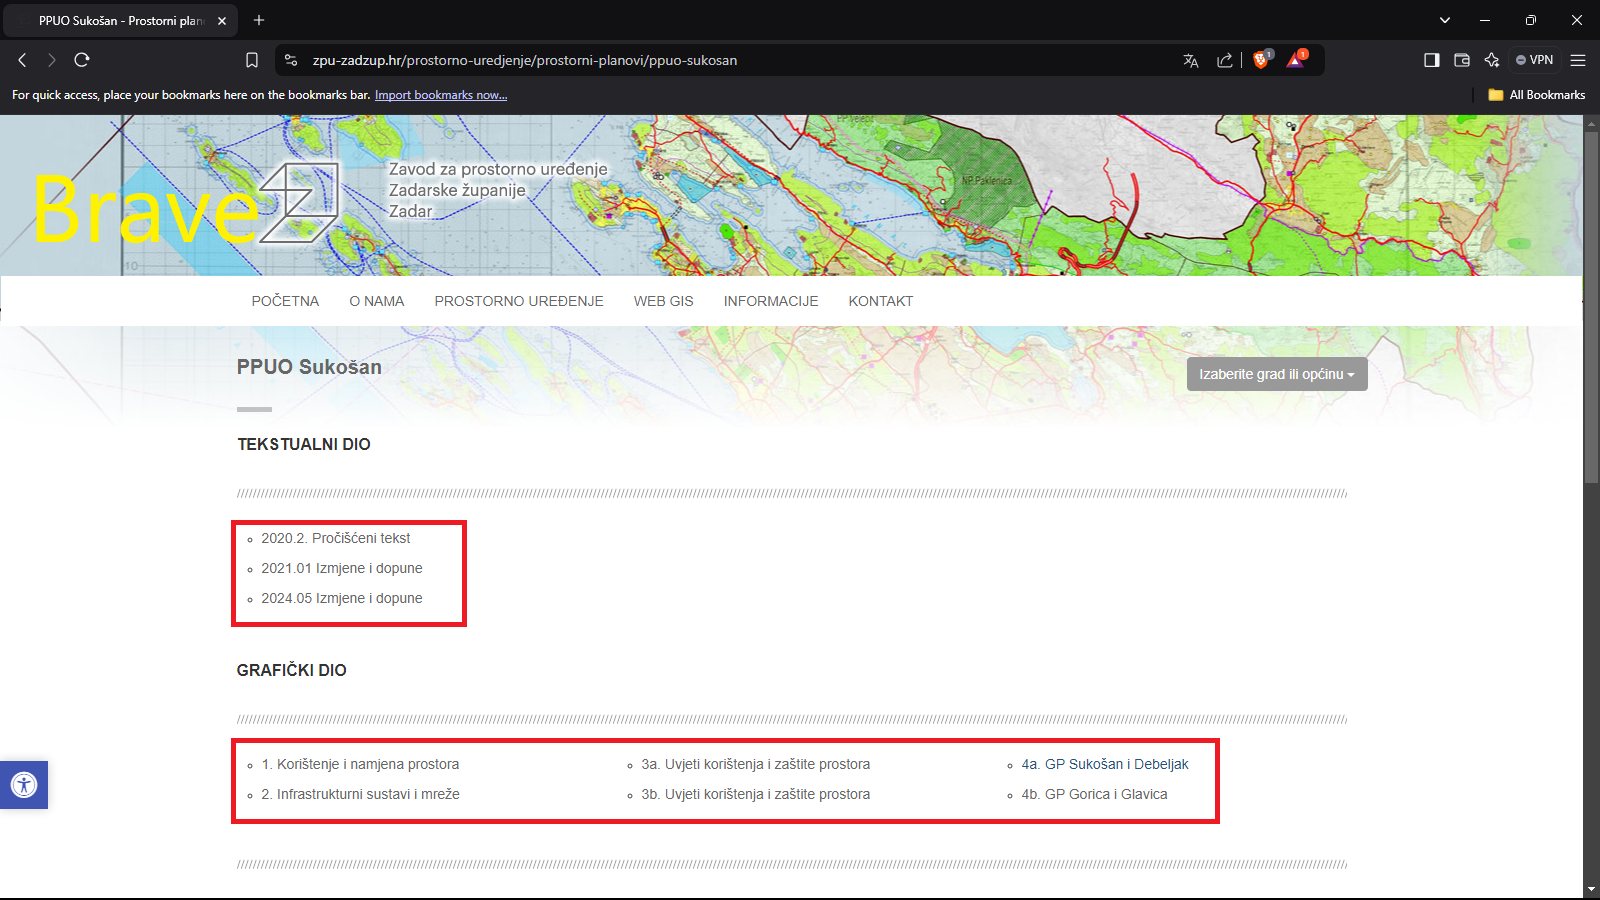The width and height of the screenshot is (1600, 900).
Task: Open Brave Wallet icon
Action: pyautogui.click(x=1461, y=60)
